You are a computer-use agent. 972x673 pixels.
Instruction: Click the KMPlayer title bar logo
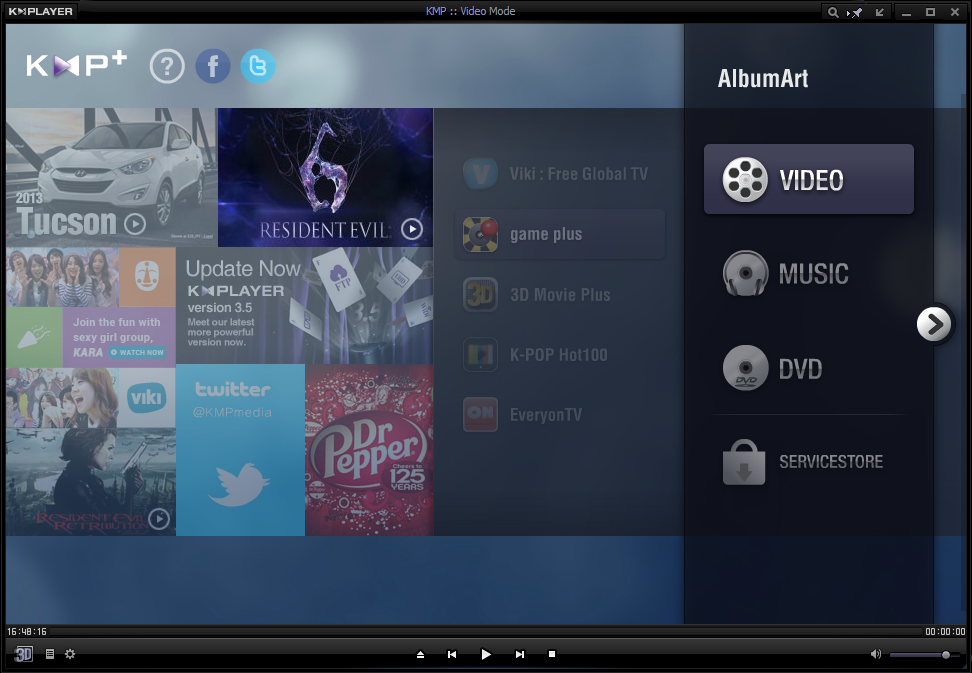pyautogui.click(x=40, y=11)
